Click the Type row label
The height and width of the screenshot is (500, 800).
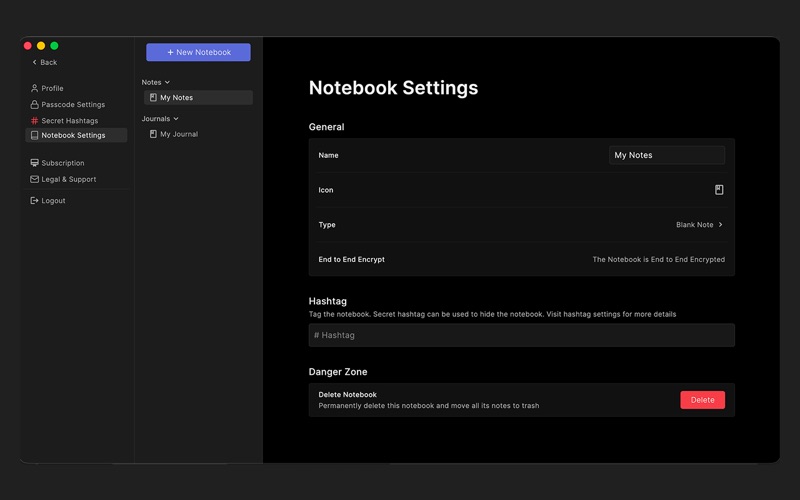coord(327,224)
